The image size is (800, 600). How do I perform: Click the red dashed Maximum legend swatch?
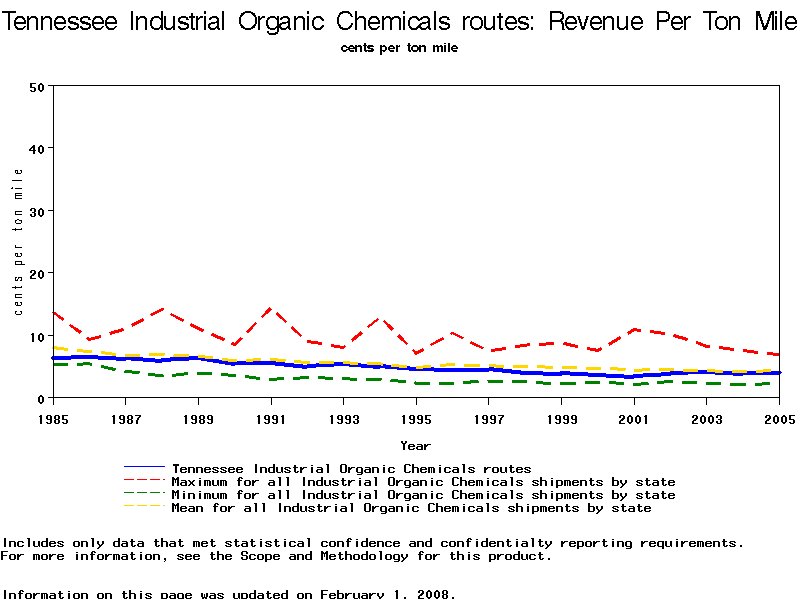click(143, 482)
